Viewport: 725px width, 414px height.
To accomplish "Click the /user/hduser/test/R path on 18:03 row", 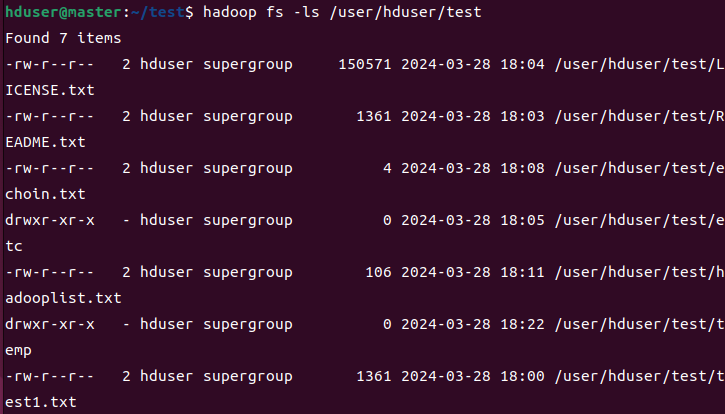I will [x=639, y=116].
